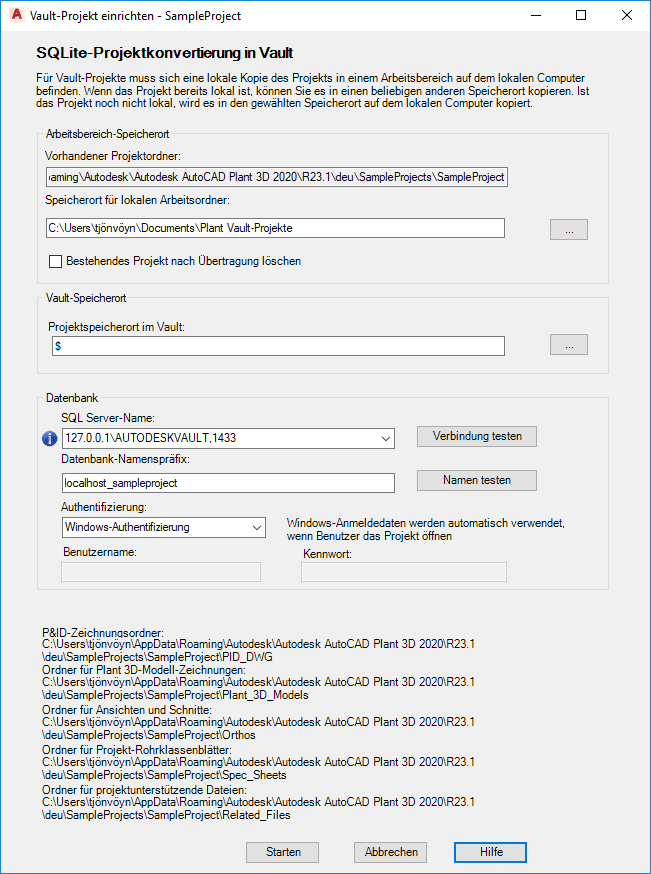Open the SQL Server-Name dropdown list
The image size is (651, 874).
385,439
